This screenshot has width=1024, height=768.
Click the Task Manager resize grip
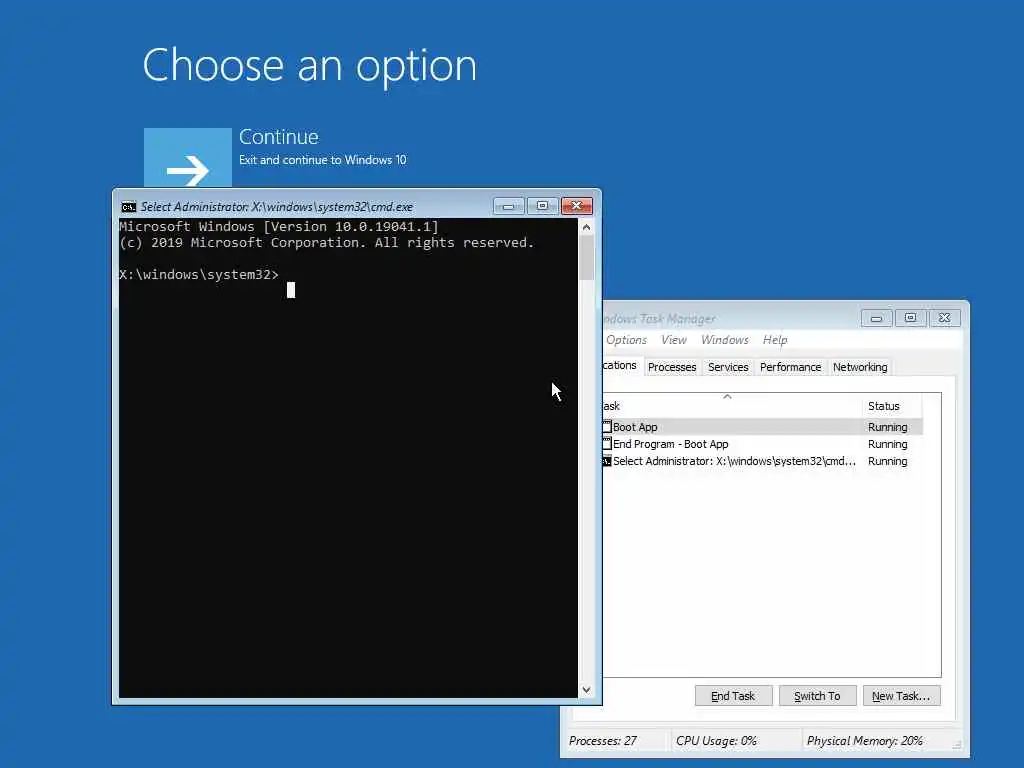point(957,744)
